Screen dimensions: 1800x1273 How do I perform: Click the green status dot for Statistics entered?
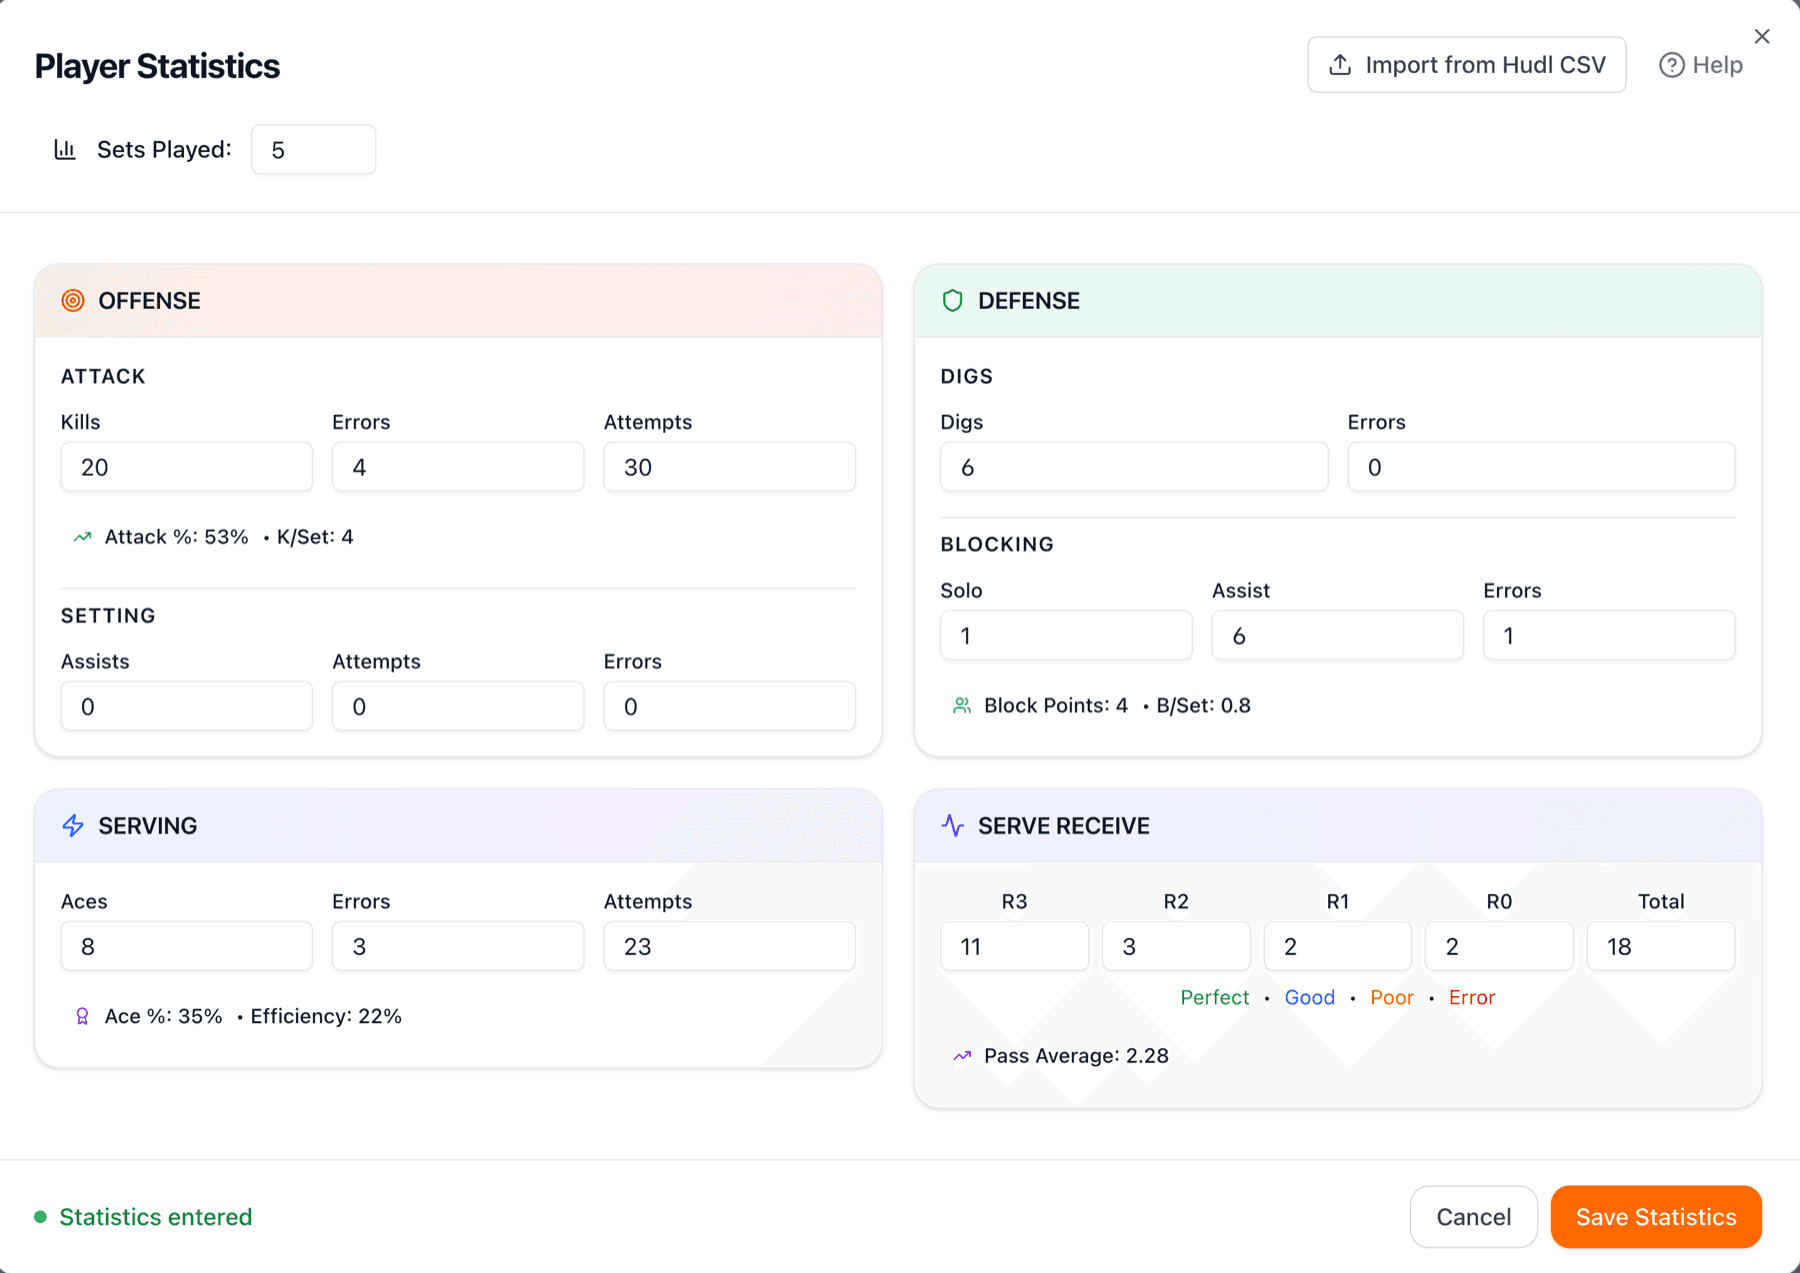[40, 1217]
